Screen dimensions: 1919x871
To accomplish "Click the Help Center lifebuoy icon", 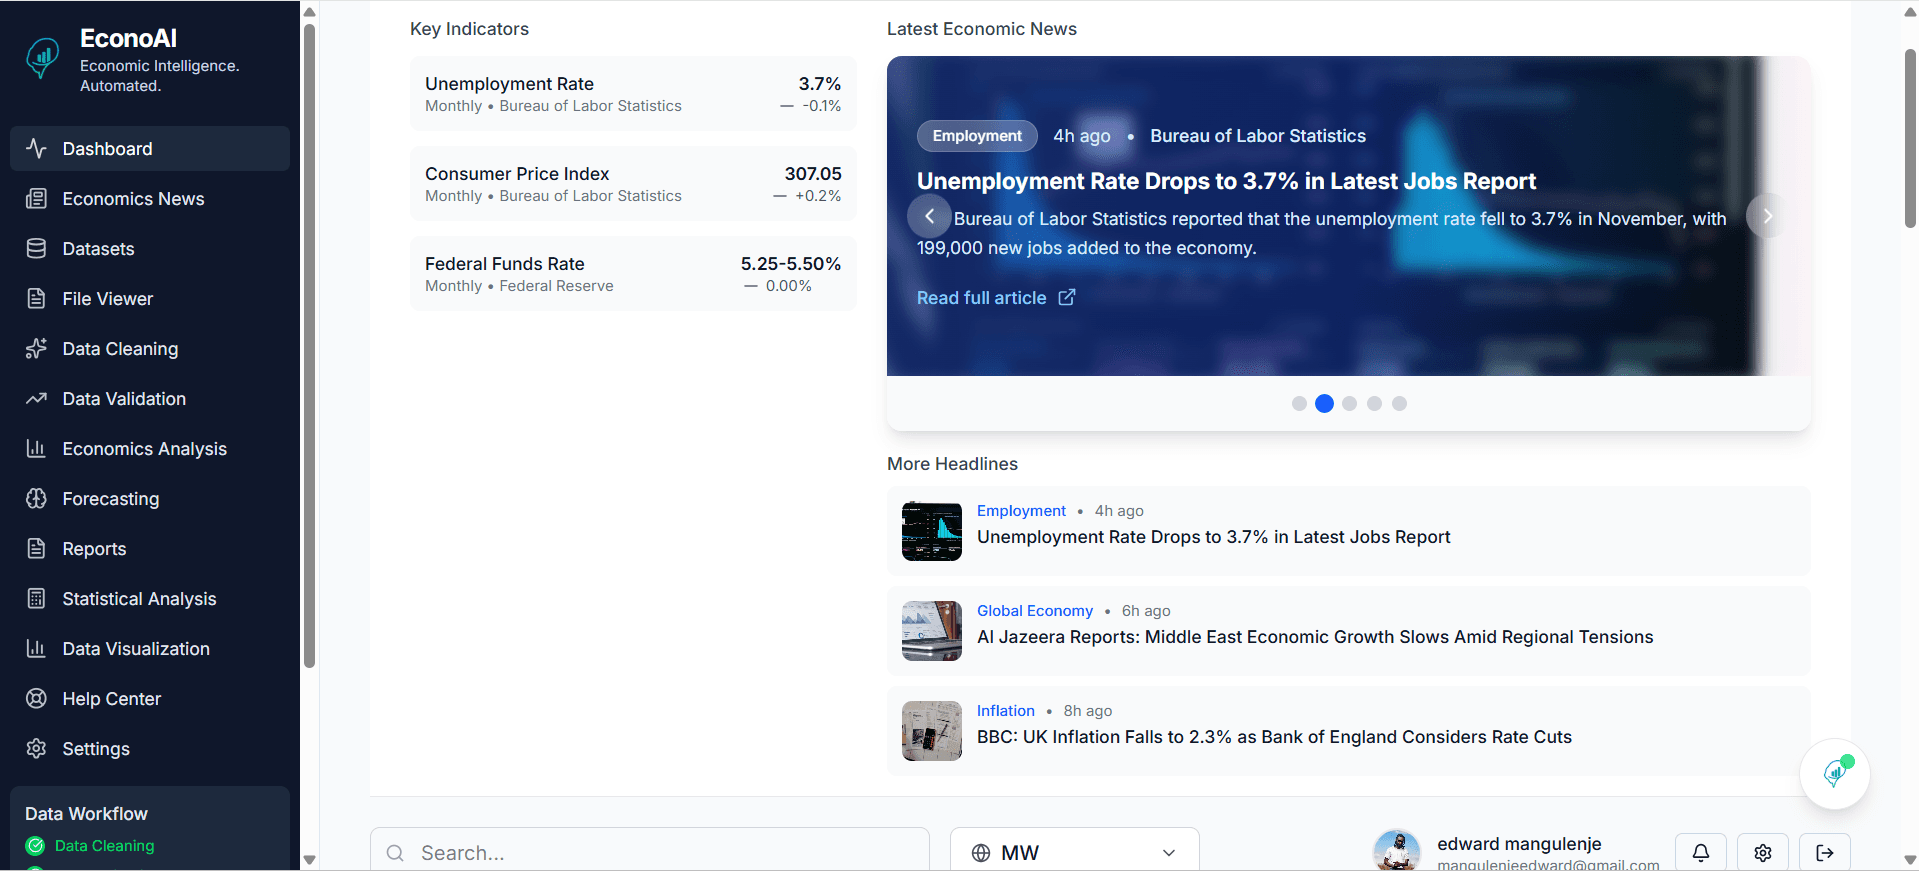I will 36,698.
